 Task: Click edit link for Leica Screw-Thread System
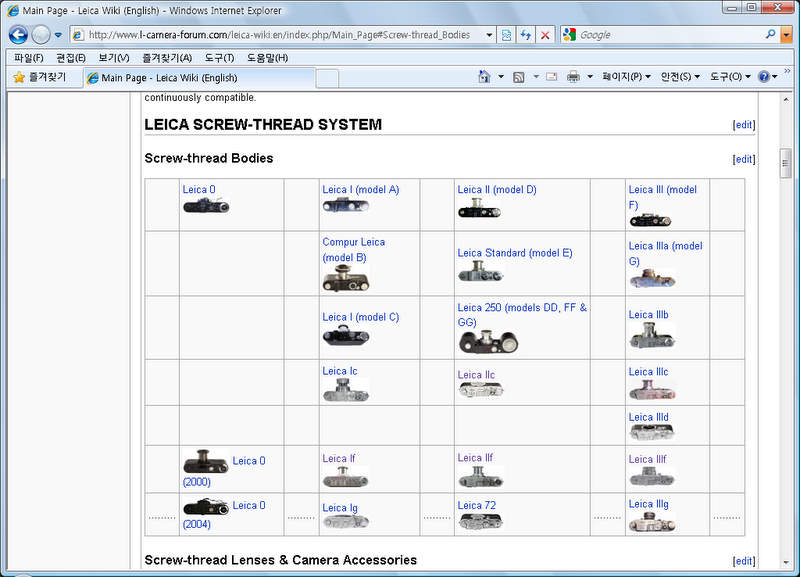744,124
